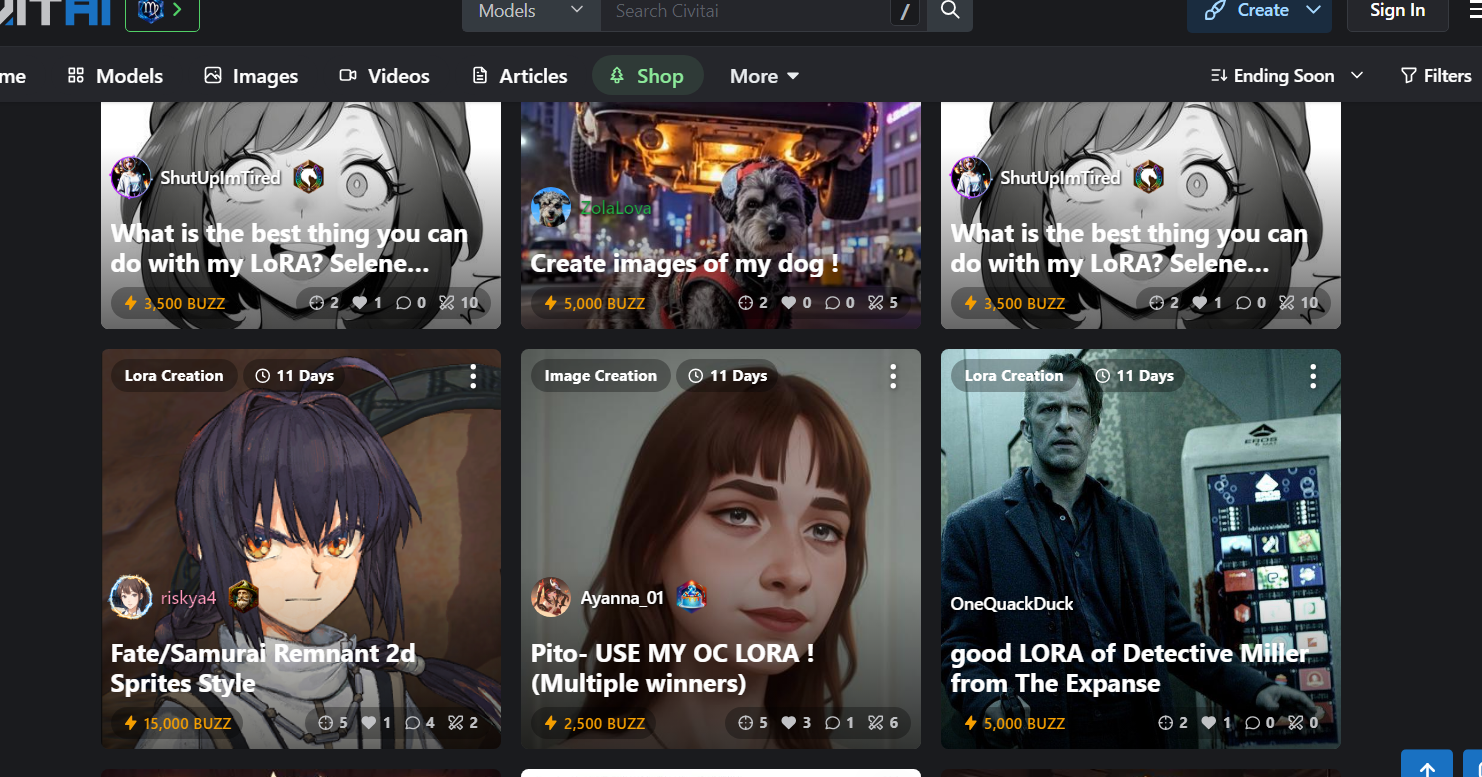Click heart icon on dog bounty card
1482x777 pixels.
(x=789, y=303)
